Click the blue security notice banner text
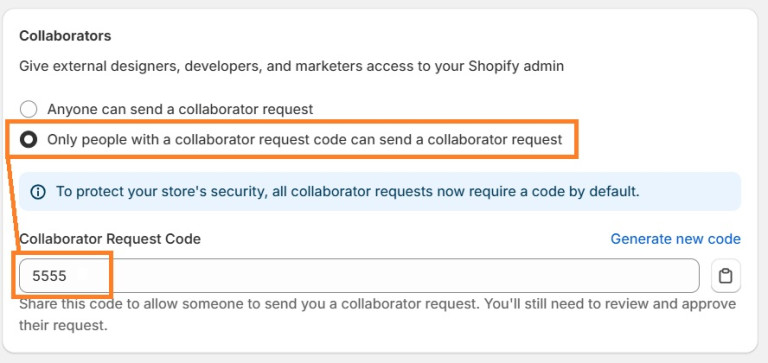 [347, 192]
